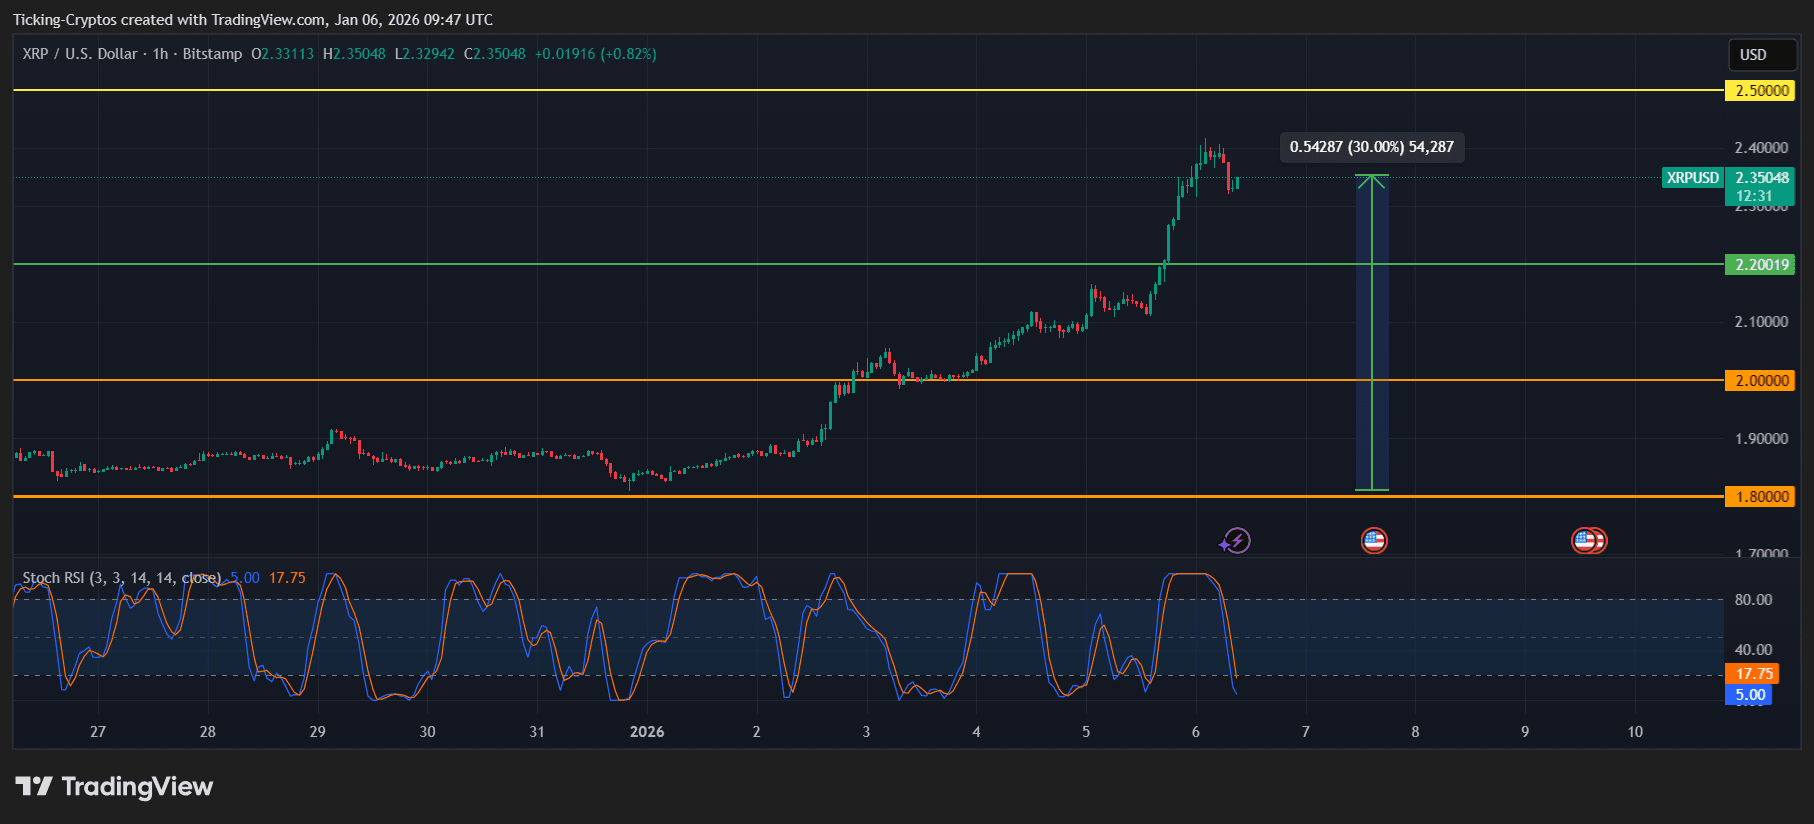Image resolution: width=1814 pixels, height=824 pixels.
Task: Click the current price 2.35048 scale label
Action: (x=1761, y=178)
